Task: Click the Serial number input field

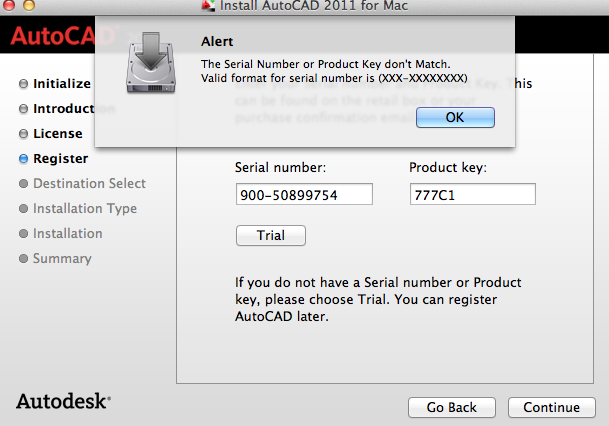Action: point(304,194)
